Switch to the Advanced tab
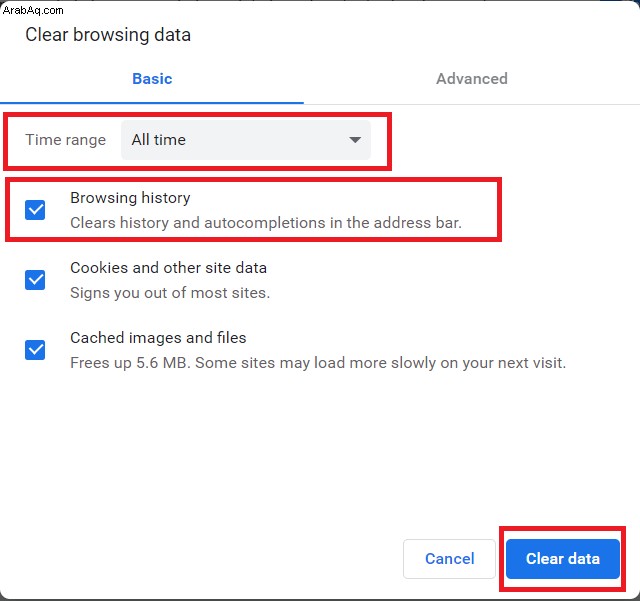 tap(472, 78)
